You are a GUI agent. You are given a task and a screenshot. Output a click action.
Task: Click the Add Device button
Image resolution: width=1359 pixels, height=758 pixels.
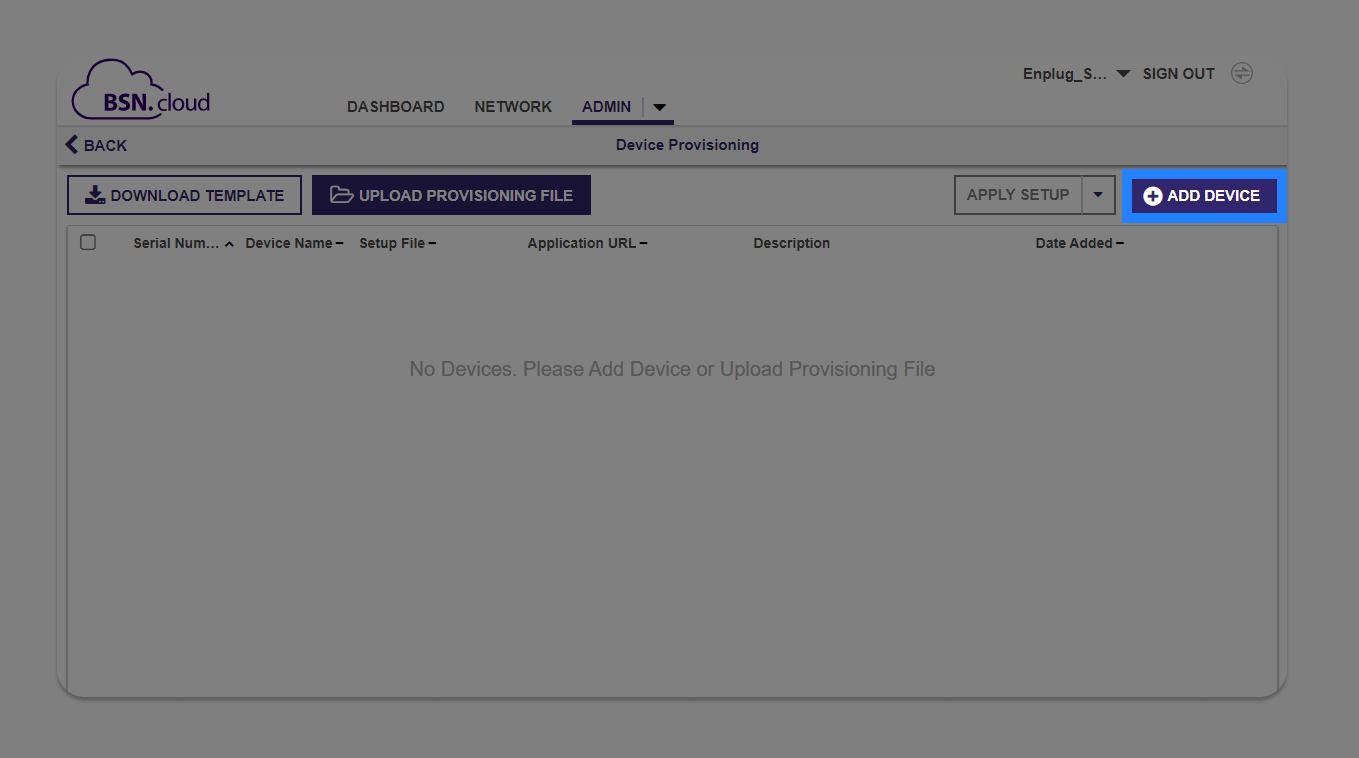[x=1203, y=196]
